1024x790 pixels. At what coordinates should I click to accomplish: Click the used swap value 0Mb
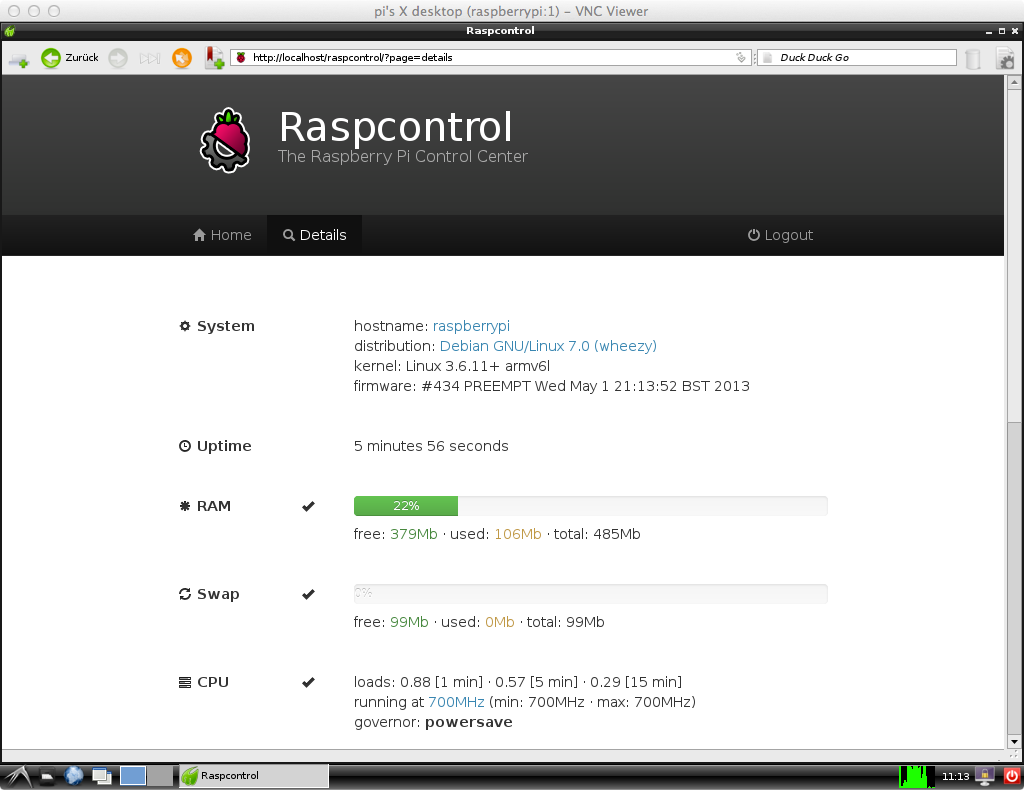point(500,622)
